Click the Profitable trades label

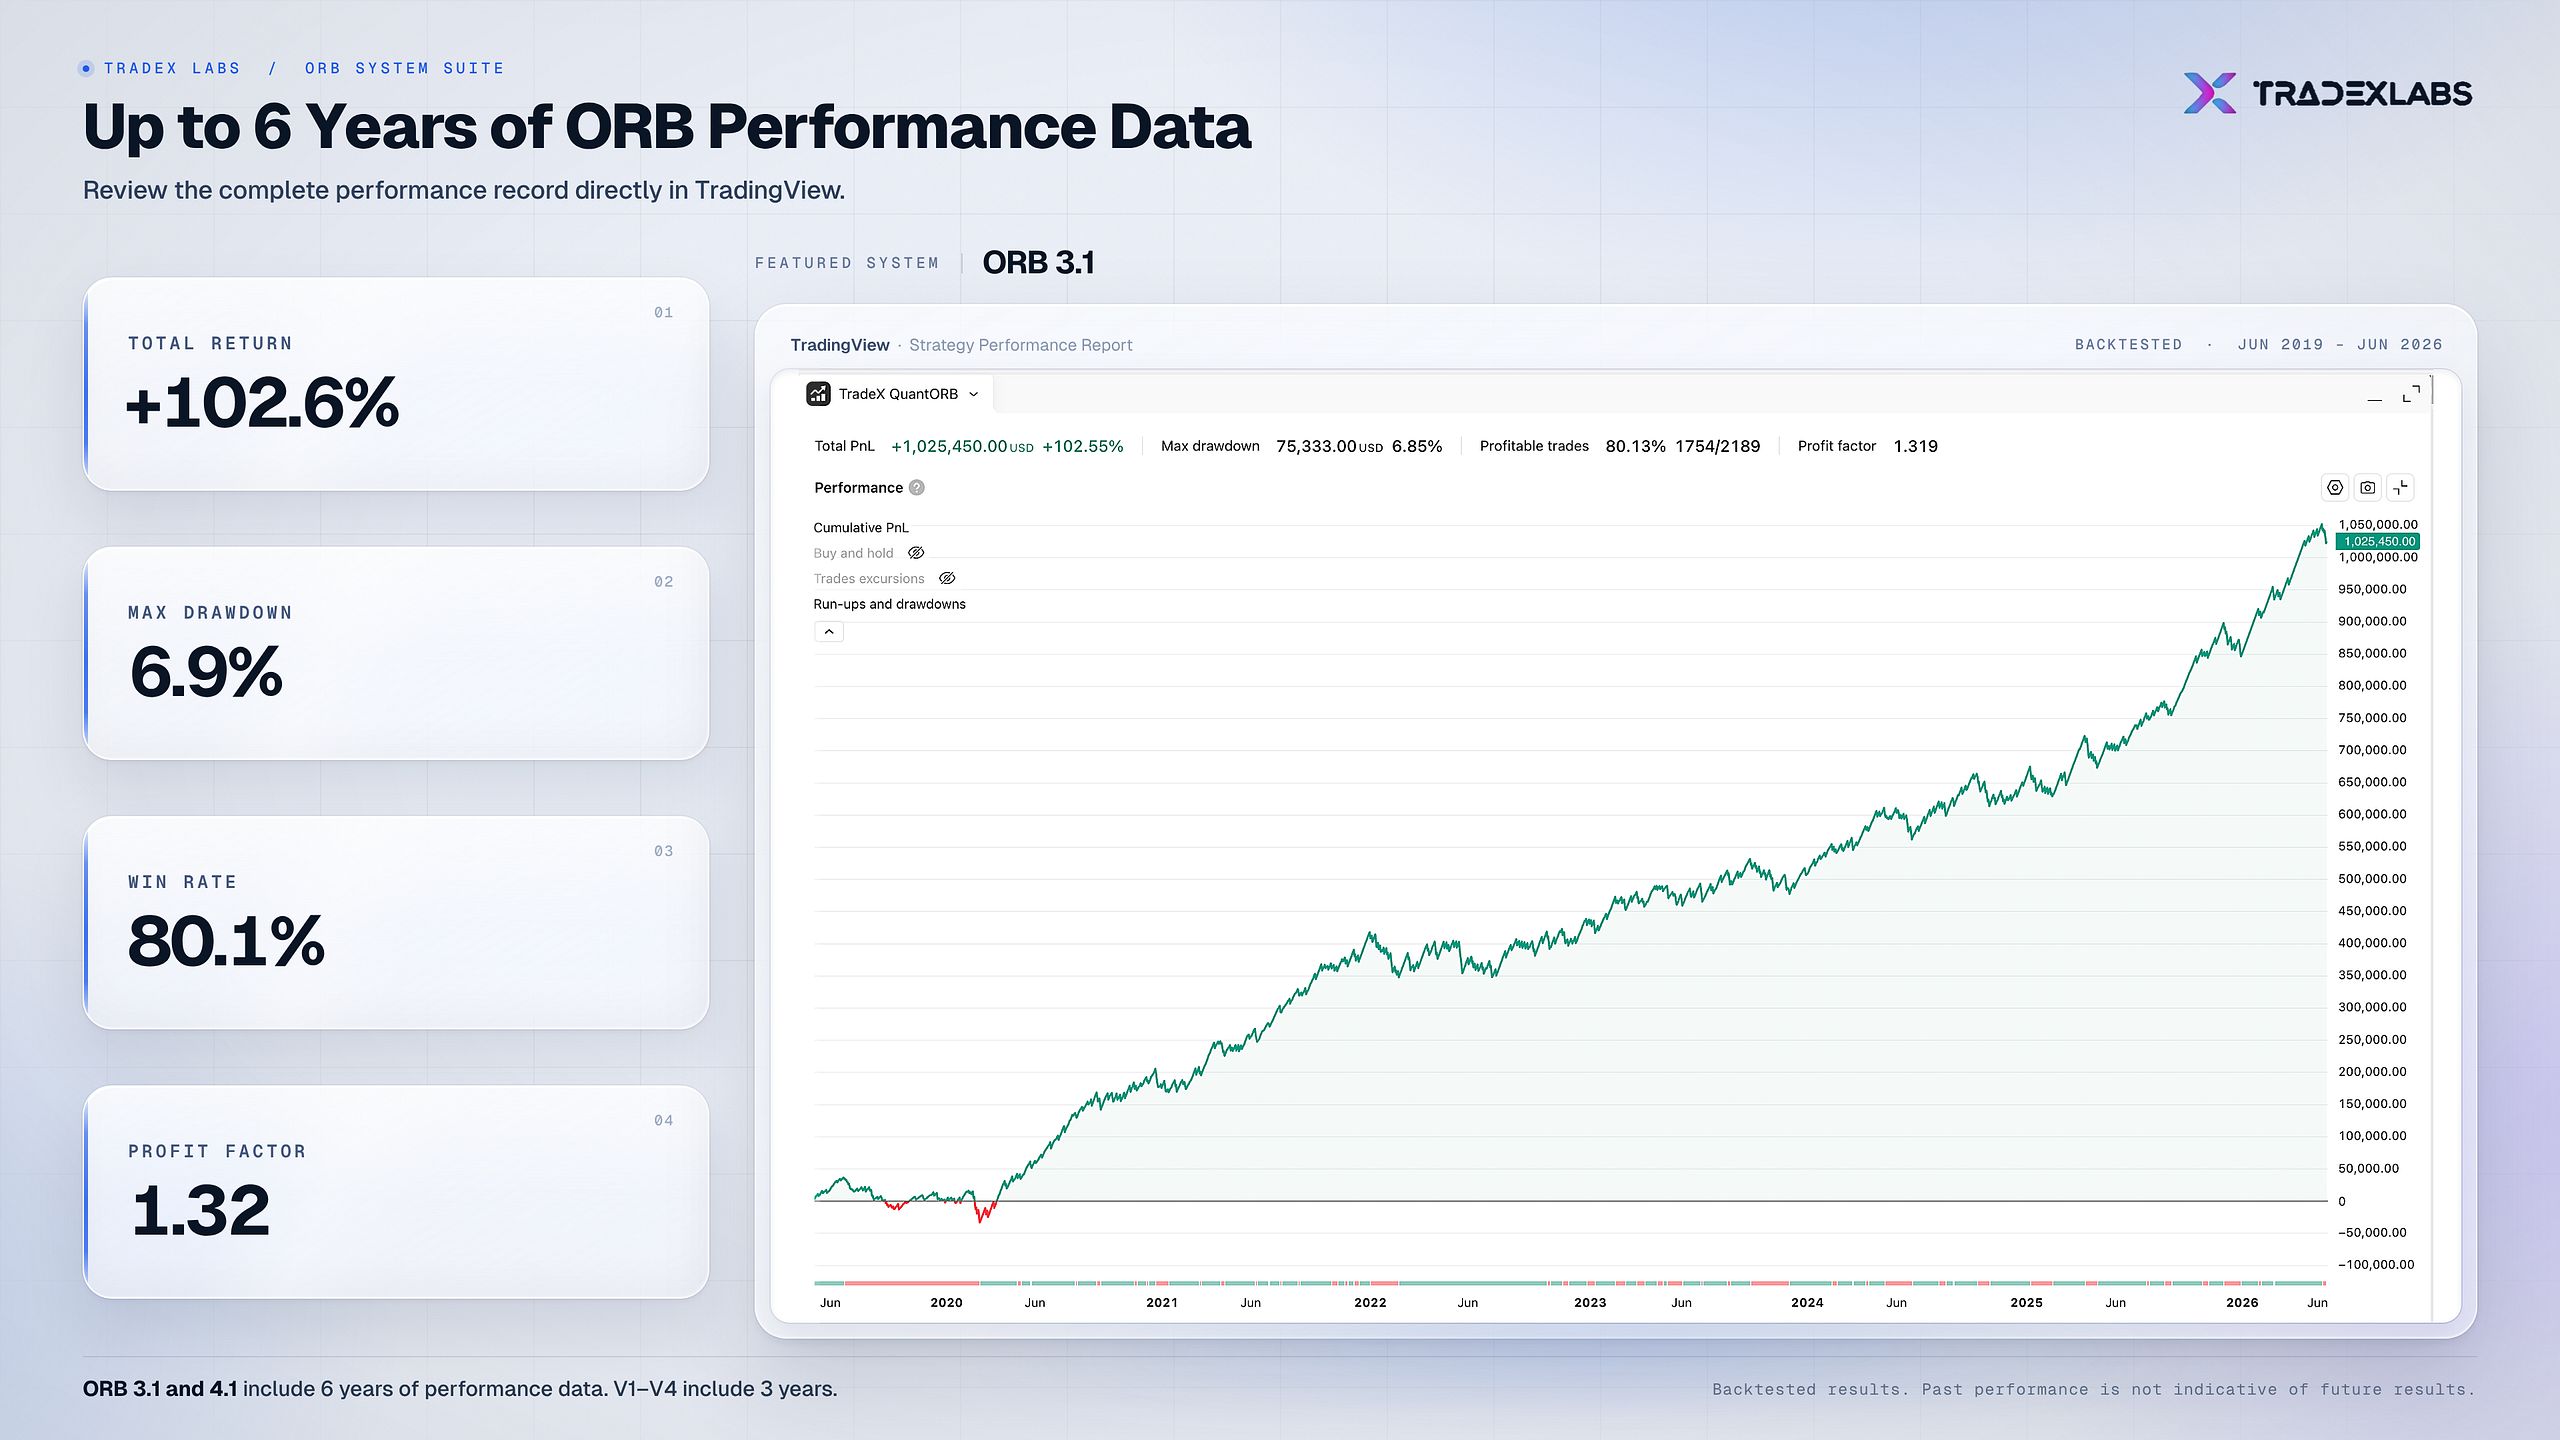coord(1534,446)
